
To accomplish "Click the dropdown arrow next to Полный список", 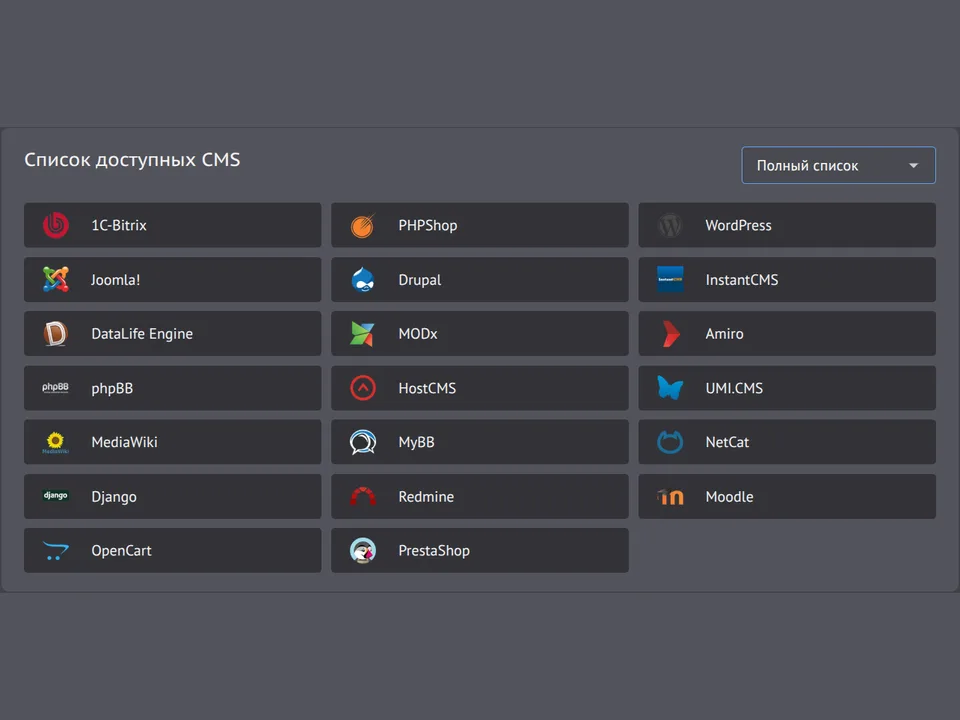I will pyautogui.click(x=913, y=165).
